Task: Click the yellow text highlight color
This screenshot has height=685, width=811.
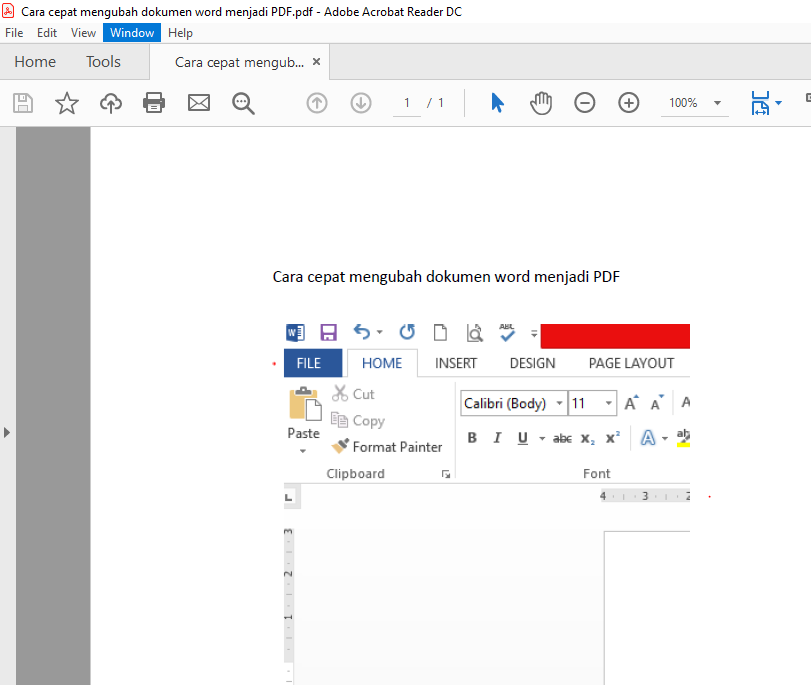Action: click(x=683, y=438)
